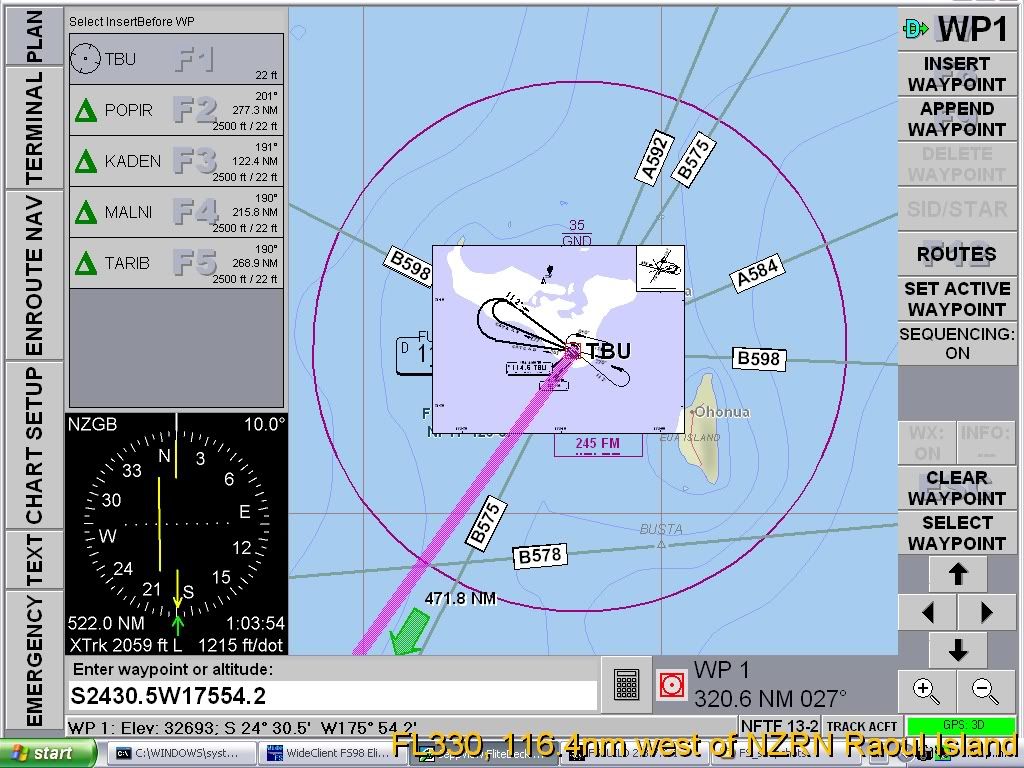Pan map up with up arrow

pyautogui.click(x=957, y=574)
